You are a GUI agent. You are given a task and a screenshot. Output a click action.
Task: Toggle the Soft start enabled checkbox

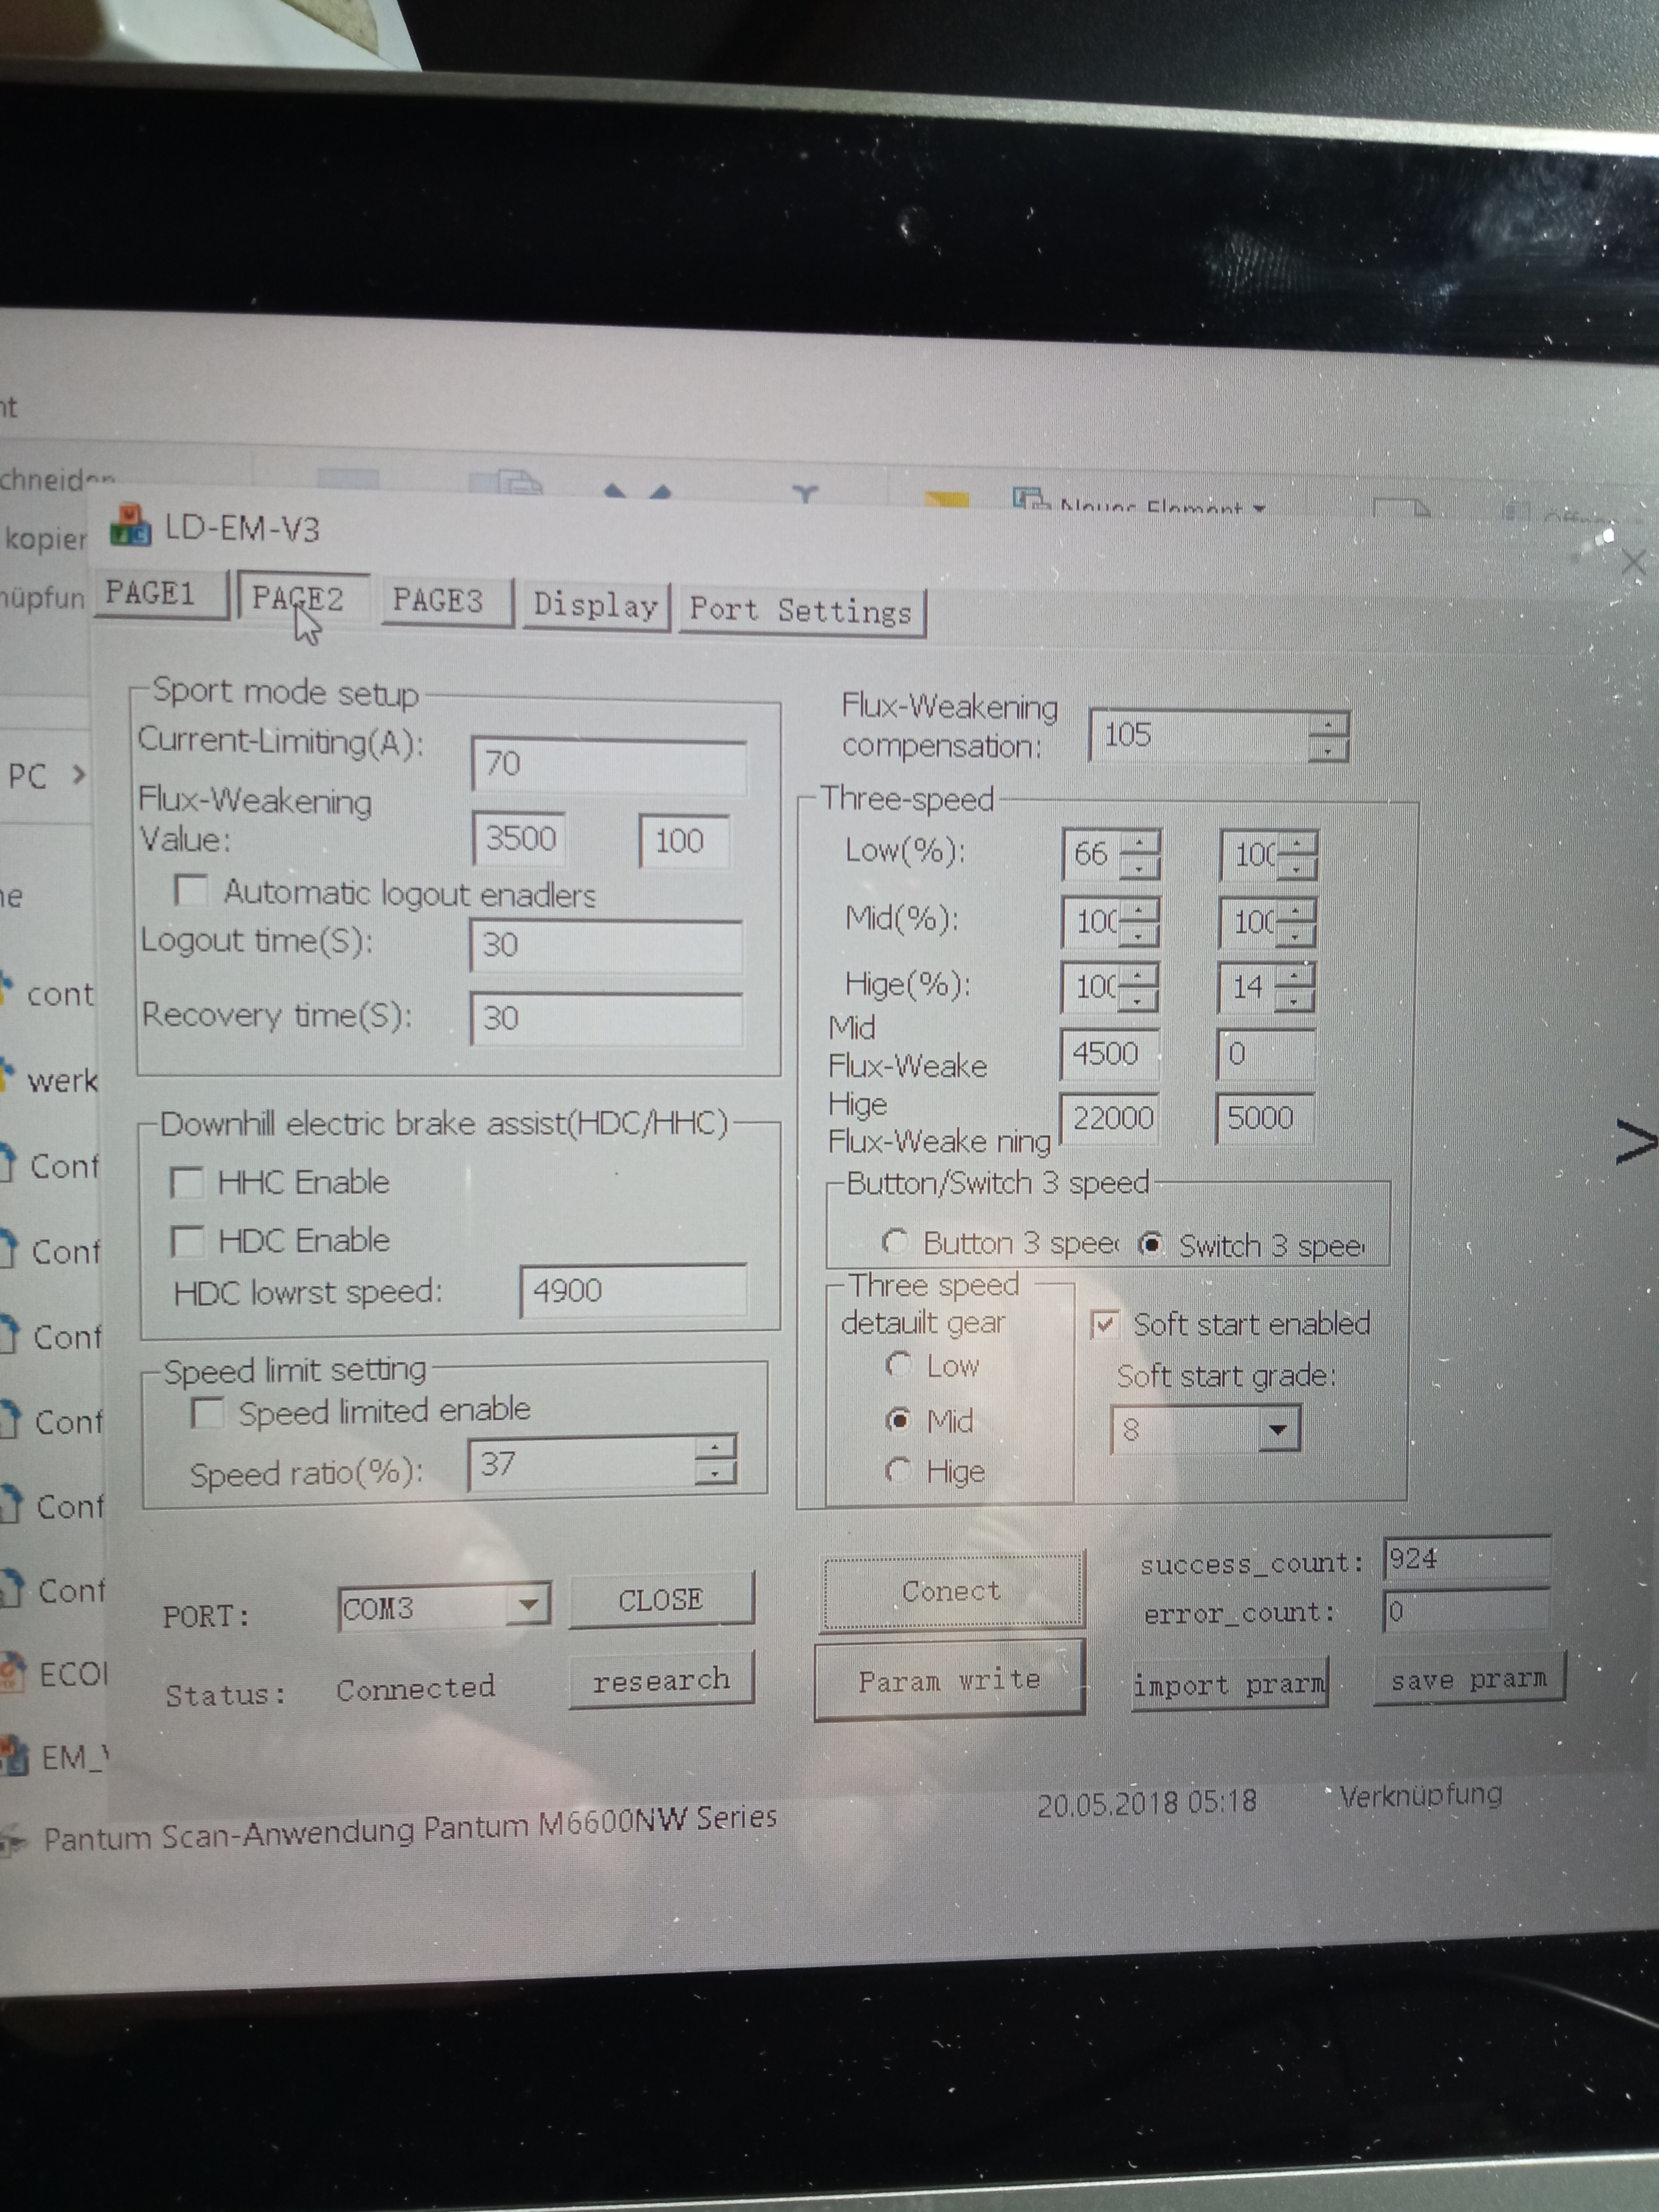tap(1104, 1325)
